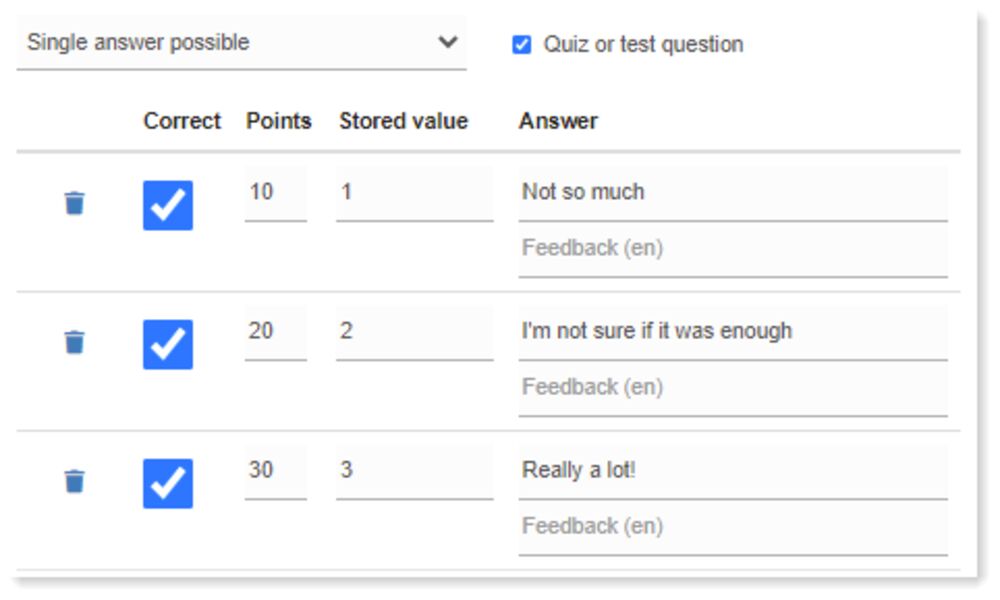This screenshot has height=600, width=1000.
Task: Click Points field containing 30
Action: tap(275, 470)
